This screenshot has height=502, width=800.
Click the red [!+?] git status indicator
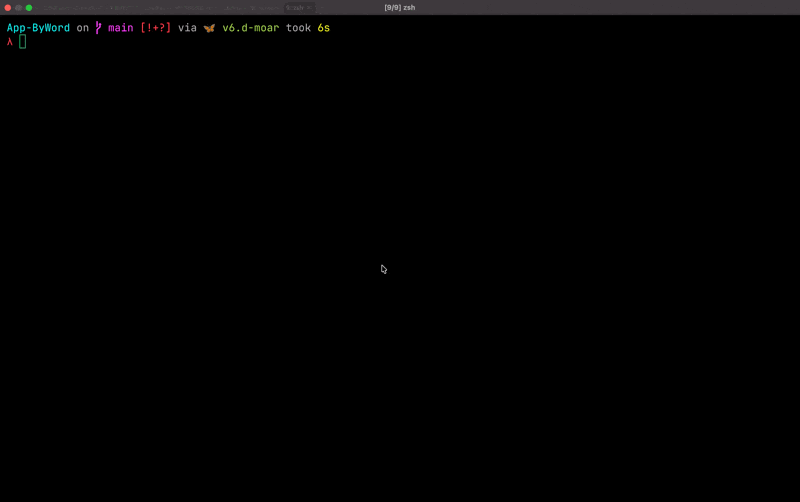point(156,28)
